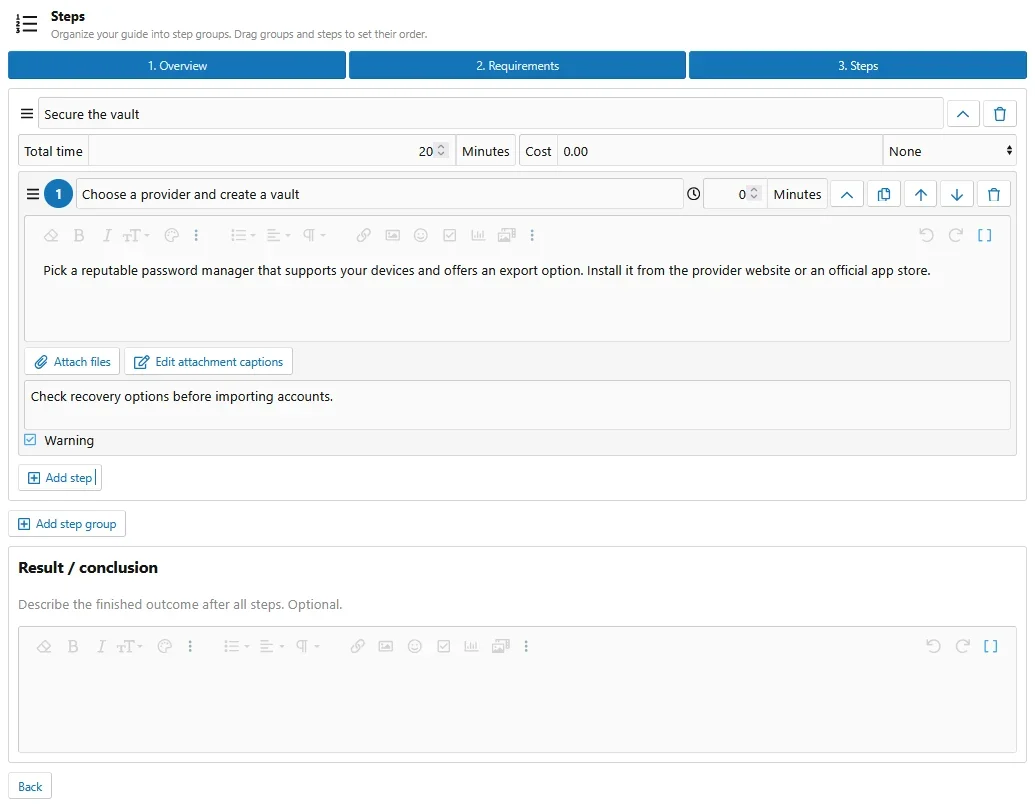The height and width of the screenshot is (806, 1035).
Task: Toggle bold in the Result / conclusion editor
Action: pyautogui.click(x=73, y=647)
